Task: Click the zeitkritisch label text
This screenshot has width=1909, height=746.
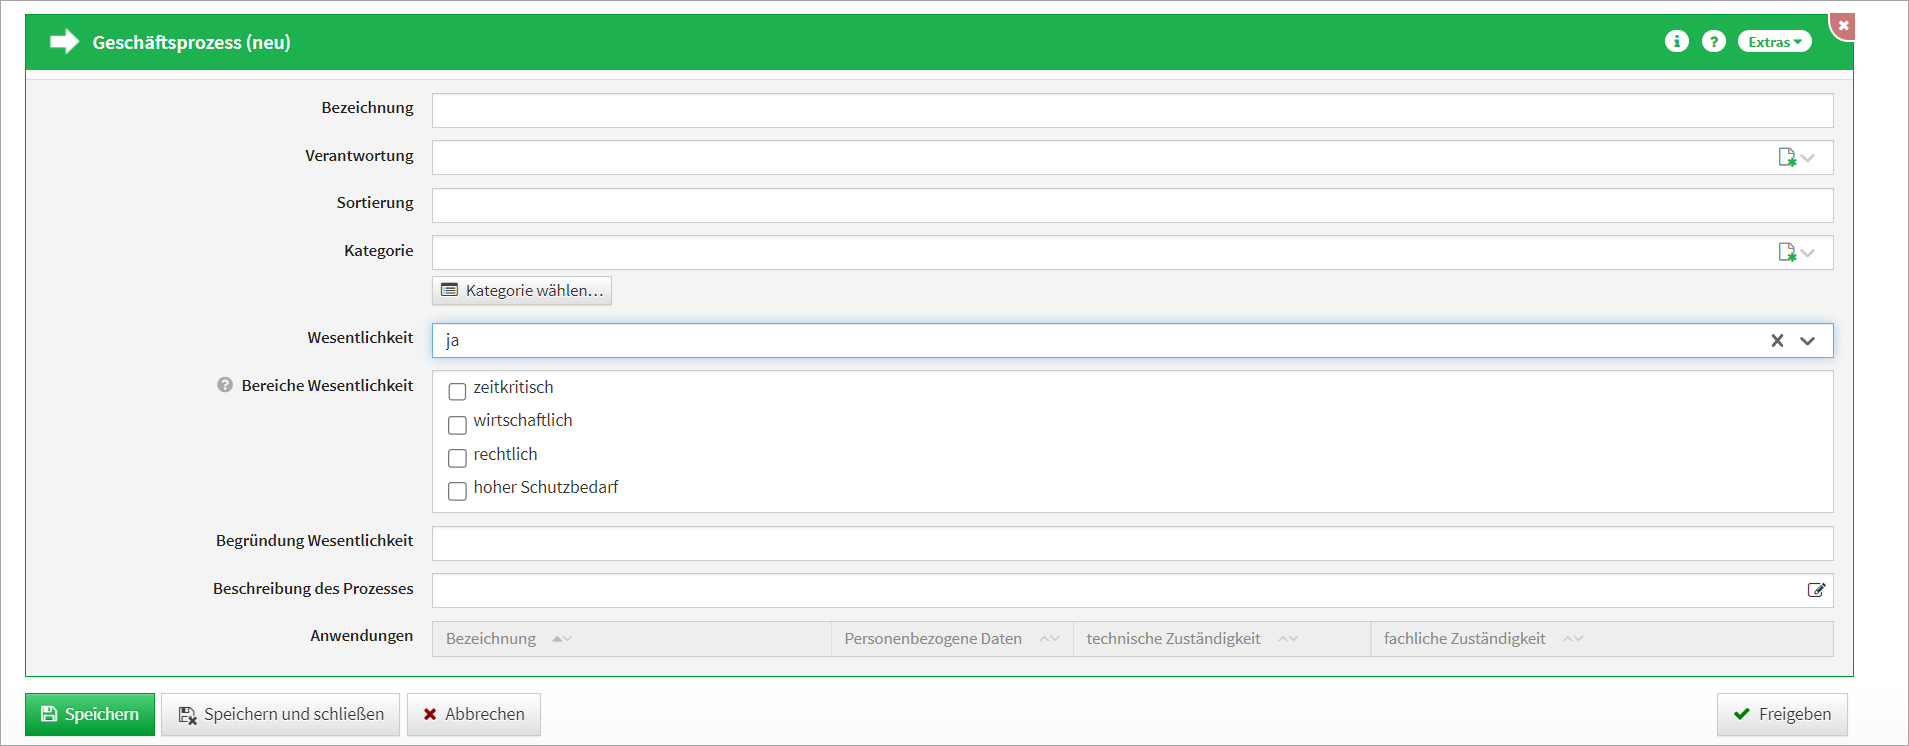Action: (513, 387)
